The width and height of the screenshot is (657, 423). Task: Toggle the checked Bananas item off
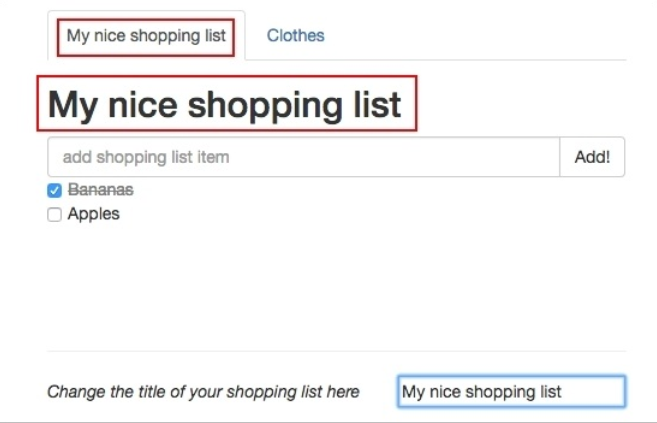pos(55,190)
